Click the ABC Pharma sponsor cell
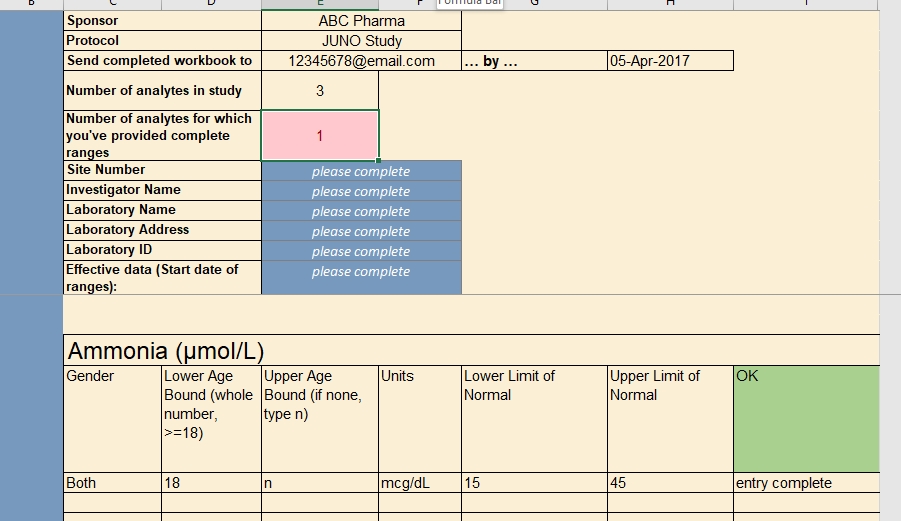Screen dimensions: 901x521 [x=361, y=21]
